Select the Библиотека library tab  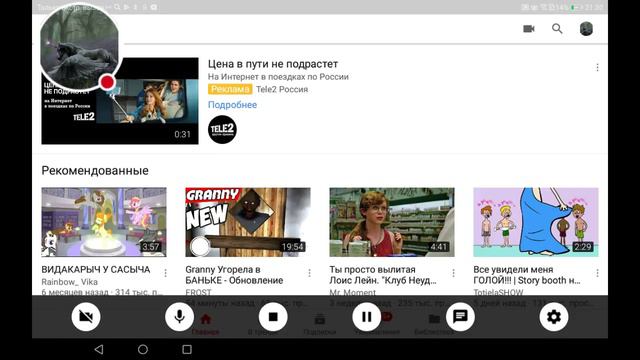click(x=434, y=324)
